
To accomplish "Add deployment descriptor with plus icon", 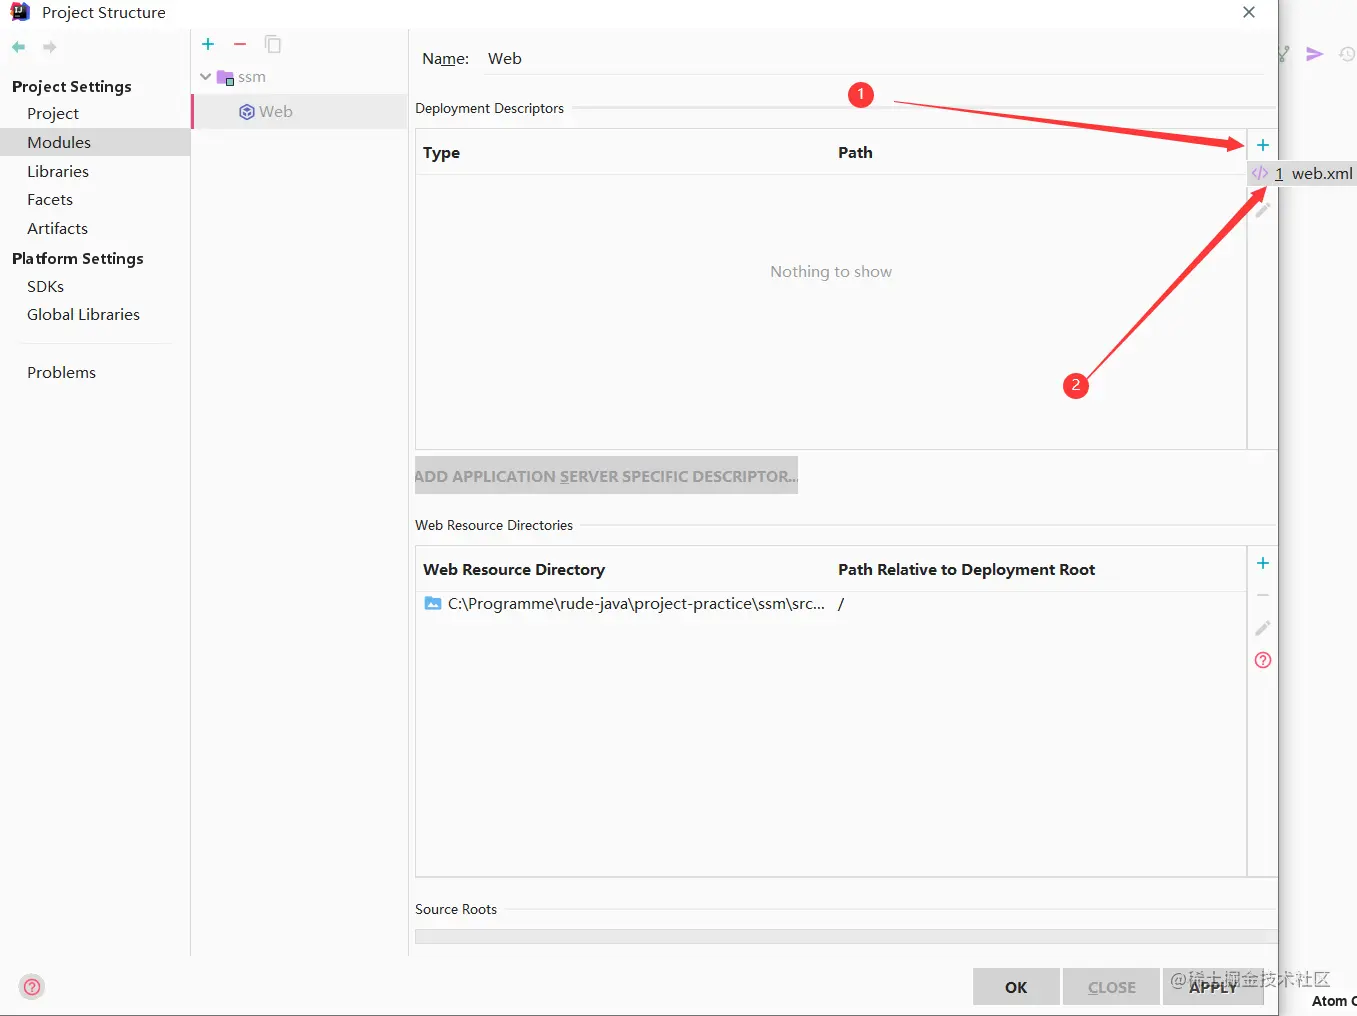I will click(1263, 145).
